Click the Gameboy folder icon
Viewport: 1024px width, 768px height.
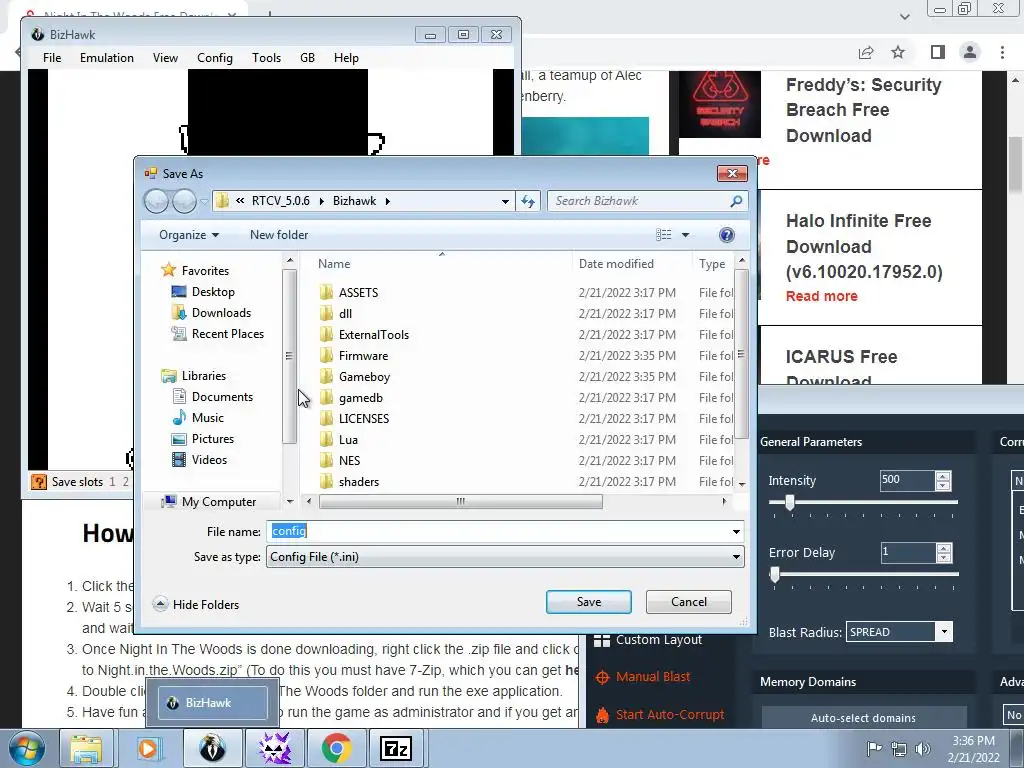point(327,376)
